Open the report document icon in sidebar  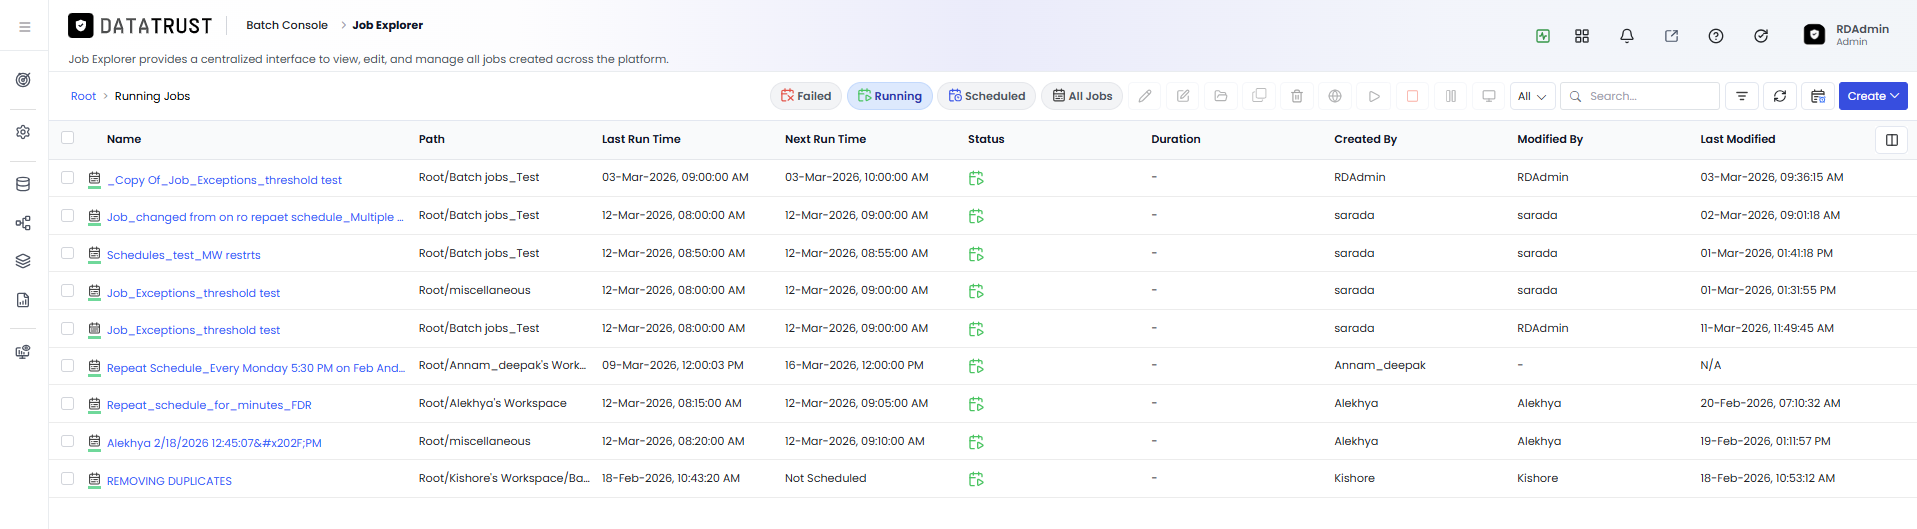pos(23,300)
